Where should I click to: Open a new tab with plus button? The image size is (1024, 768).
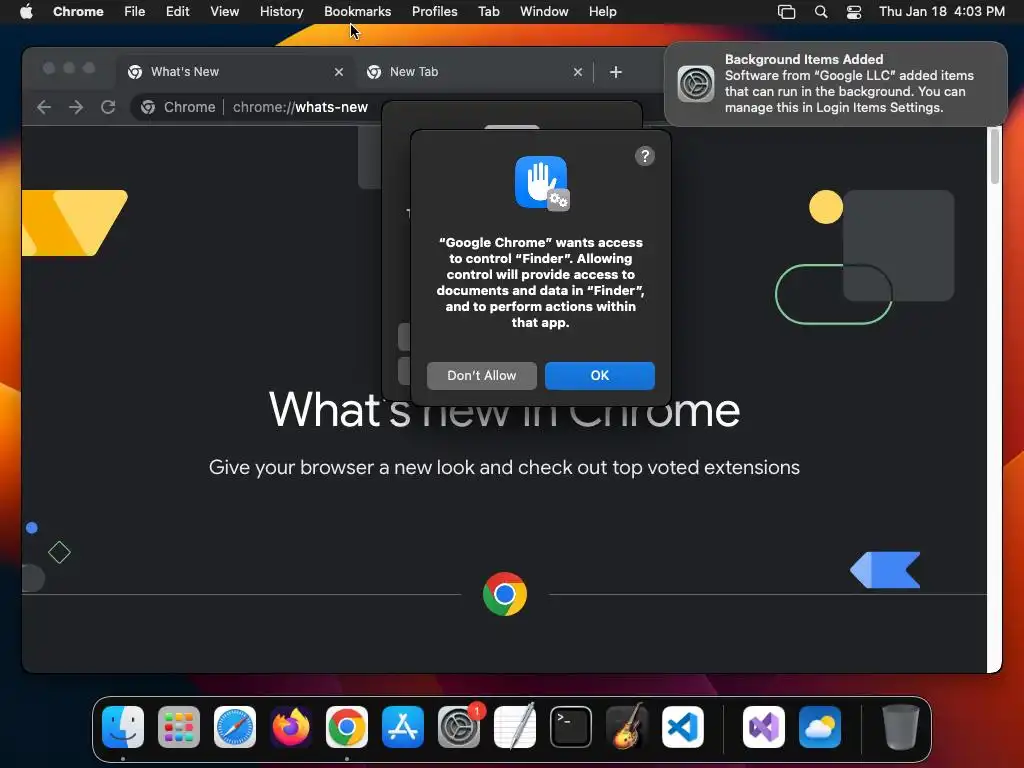[x=616, y=72]
